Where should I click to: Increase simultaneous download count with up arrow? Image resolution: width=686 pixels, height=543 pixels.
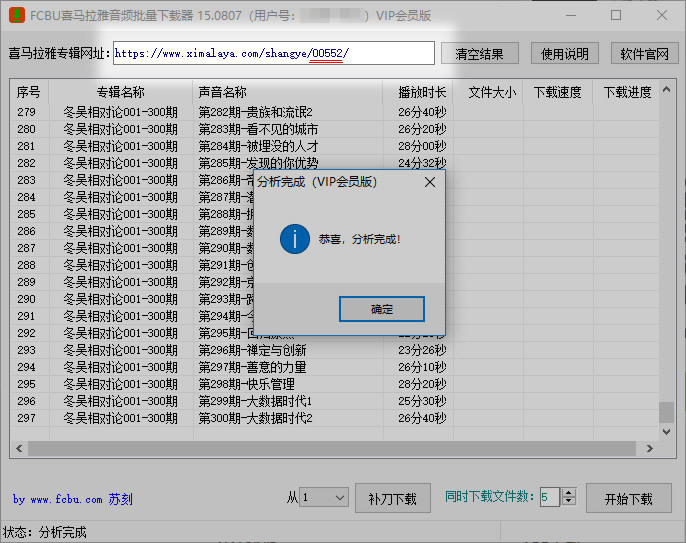[x=568, y=492]
